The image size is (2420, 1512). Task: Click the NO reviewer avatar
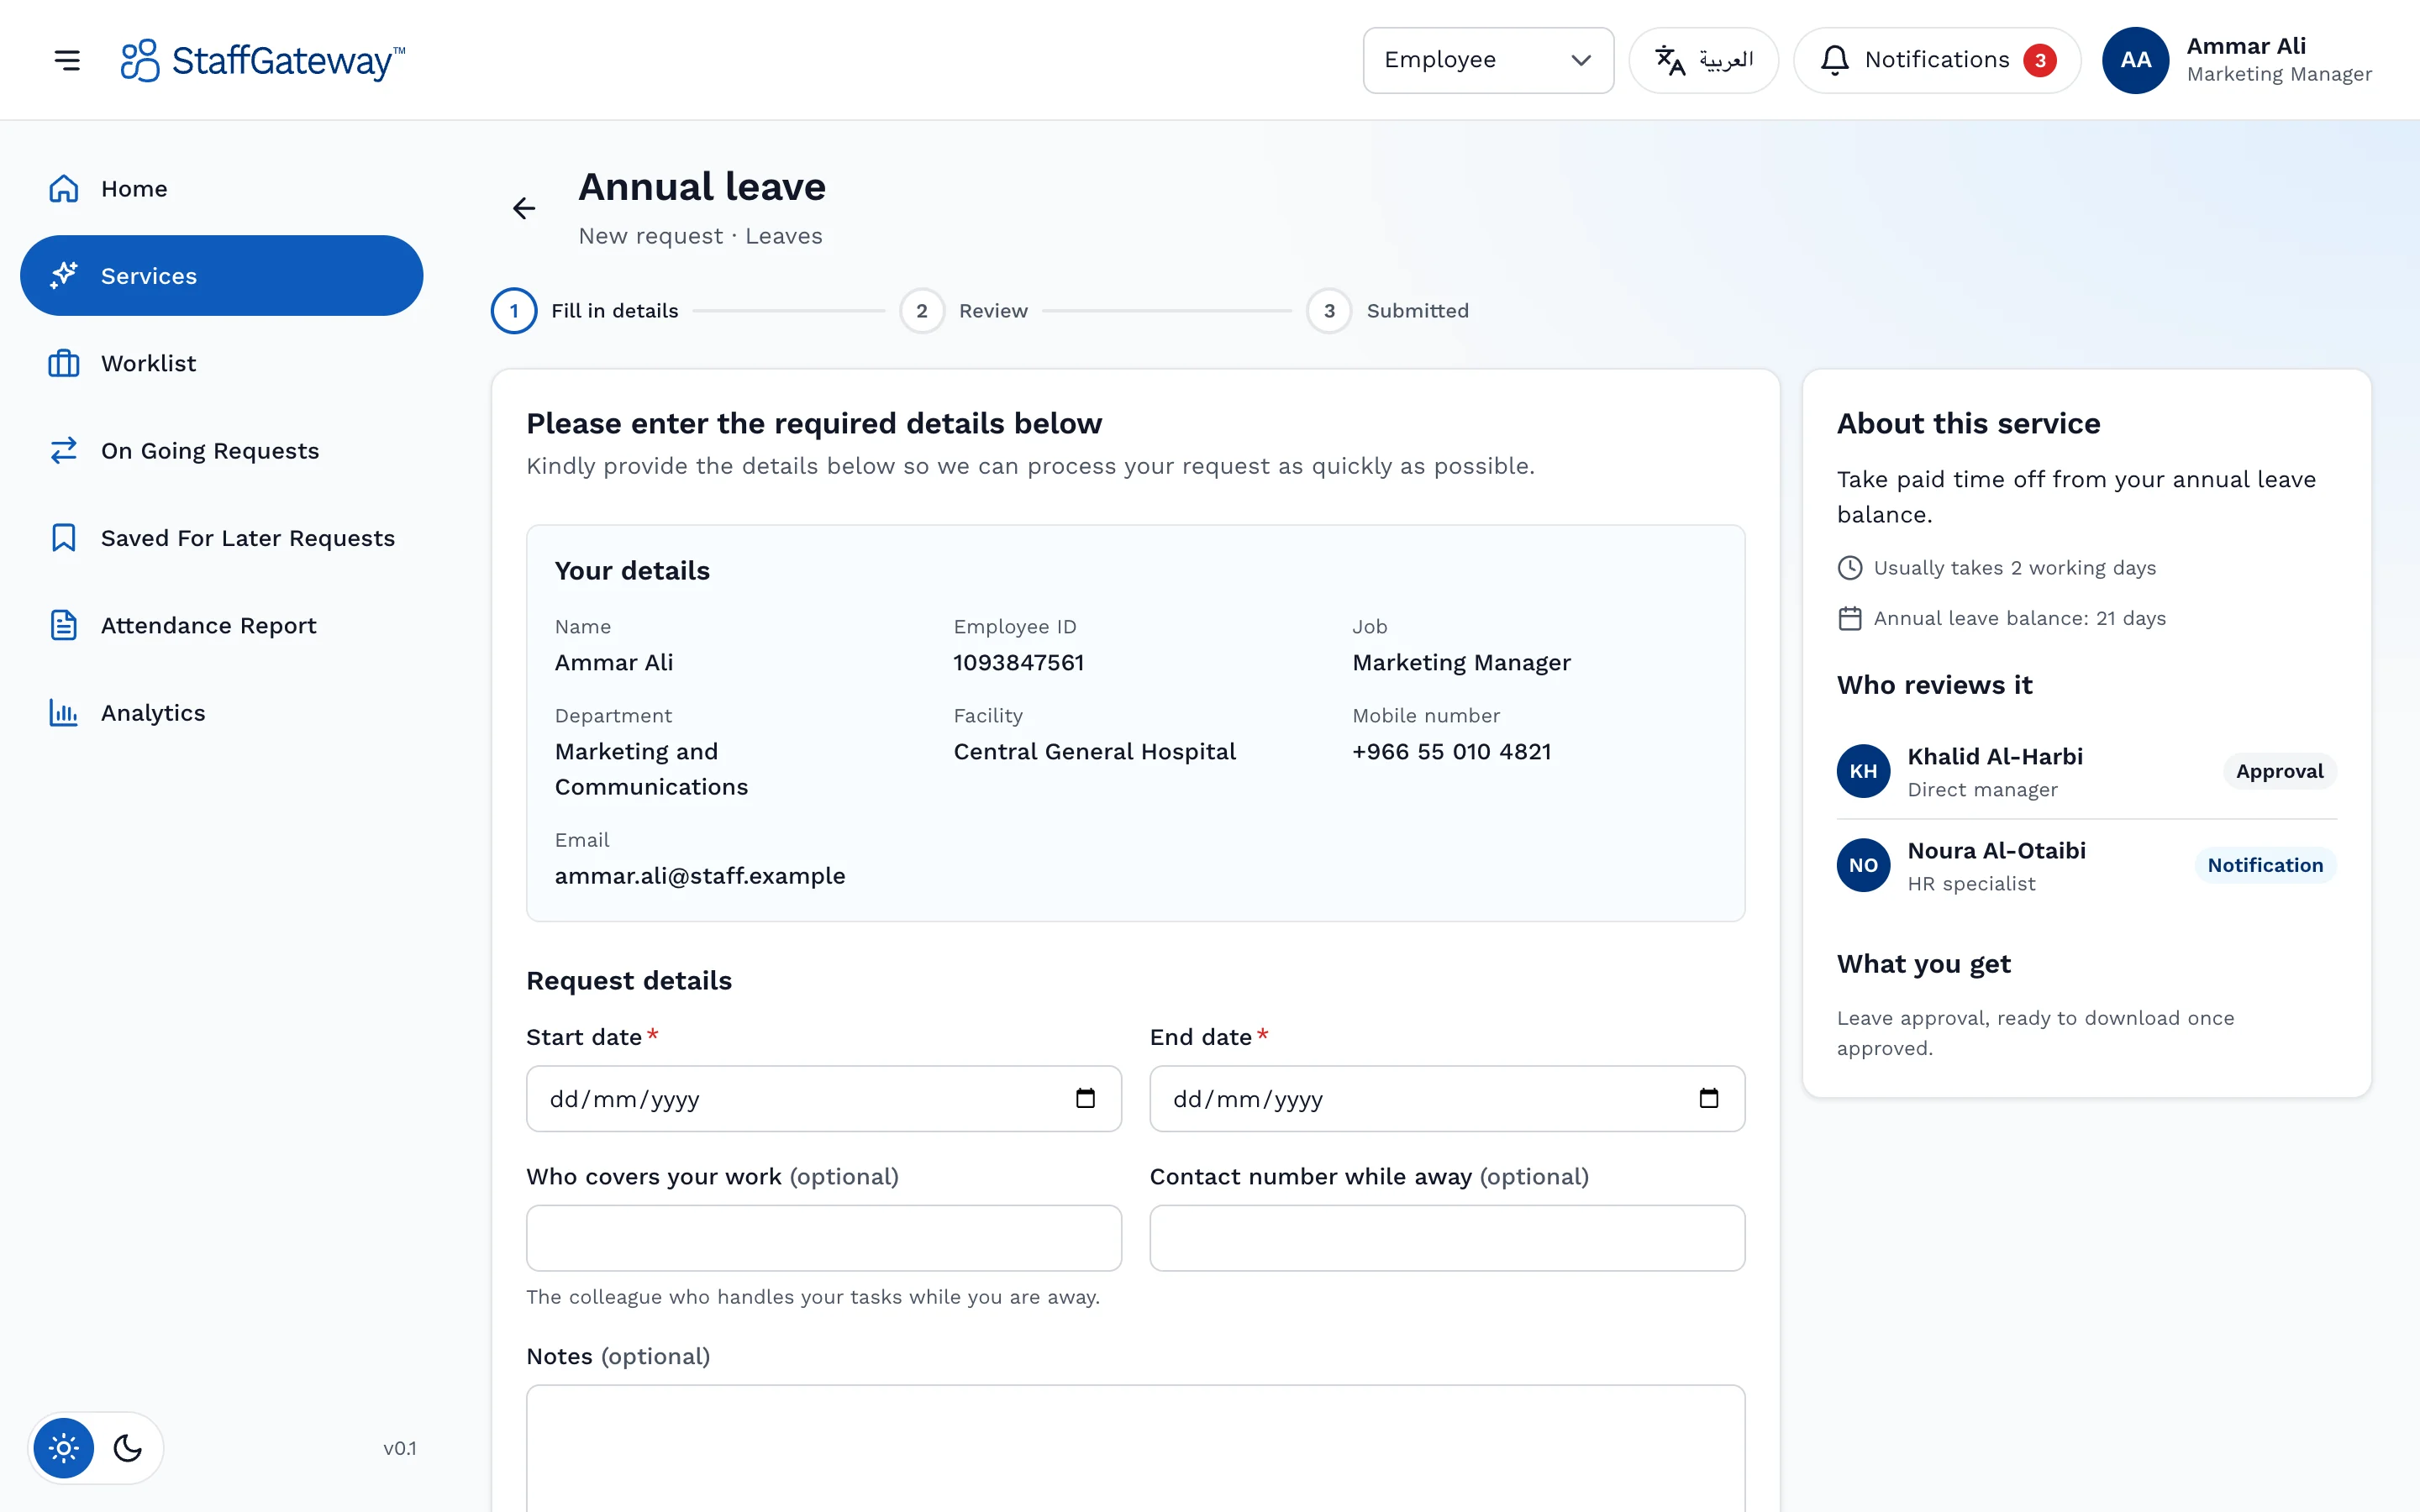click(x=1863, y=865)
